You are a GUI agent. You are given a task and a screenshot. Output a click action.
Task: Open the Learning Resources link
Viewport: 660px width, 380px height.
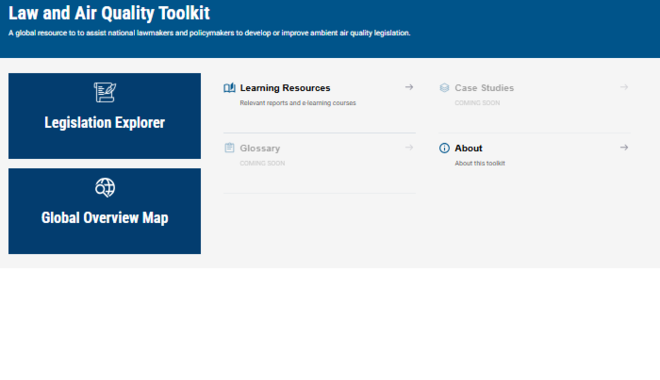(285, 88)
